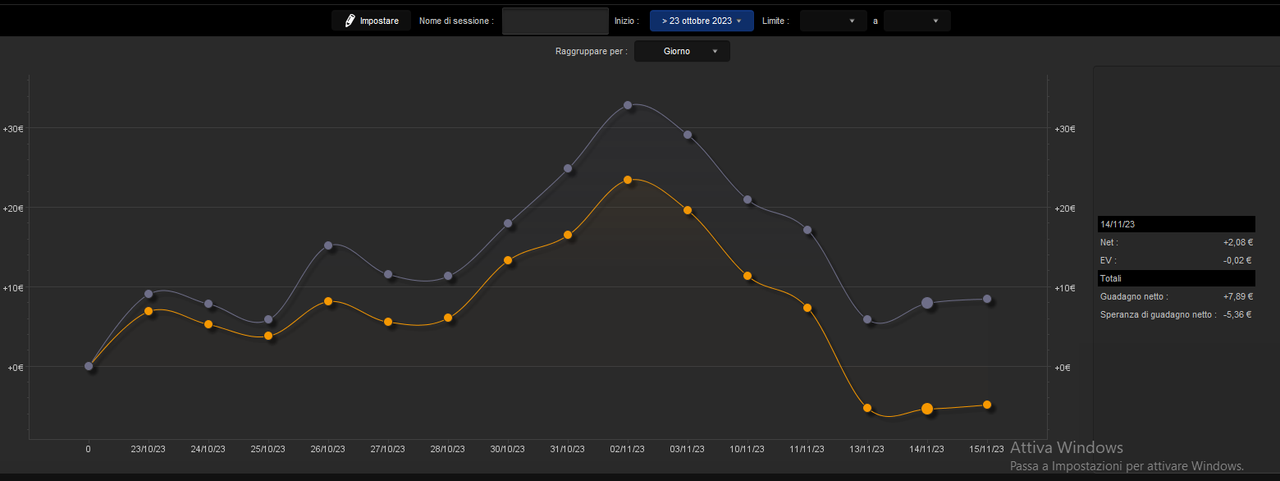
Task: Click the orange data point at 23/10/23
Action: click(x=149, y=311)
